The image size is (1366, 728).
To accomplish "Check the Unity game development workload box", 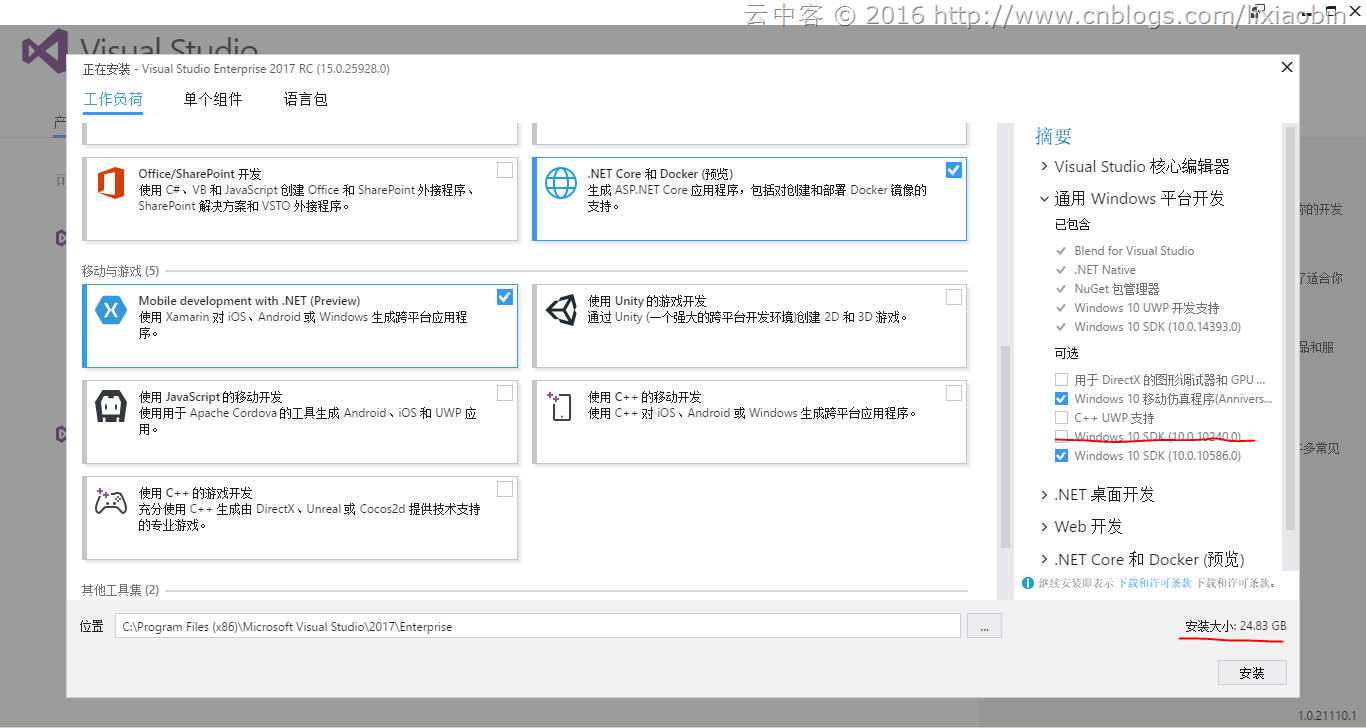I will pyautogui.click(x=954, y=297).
